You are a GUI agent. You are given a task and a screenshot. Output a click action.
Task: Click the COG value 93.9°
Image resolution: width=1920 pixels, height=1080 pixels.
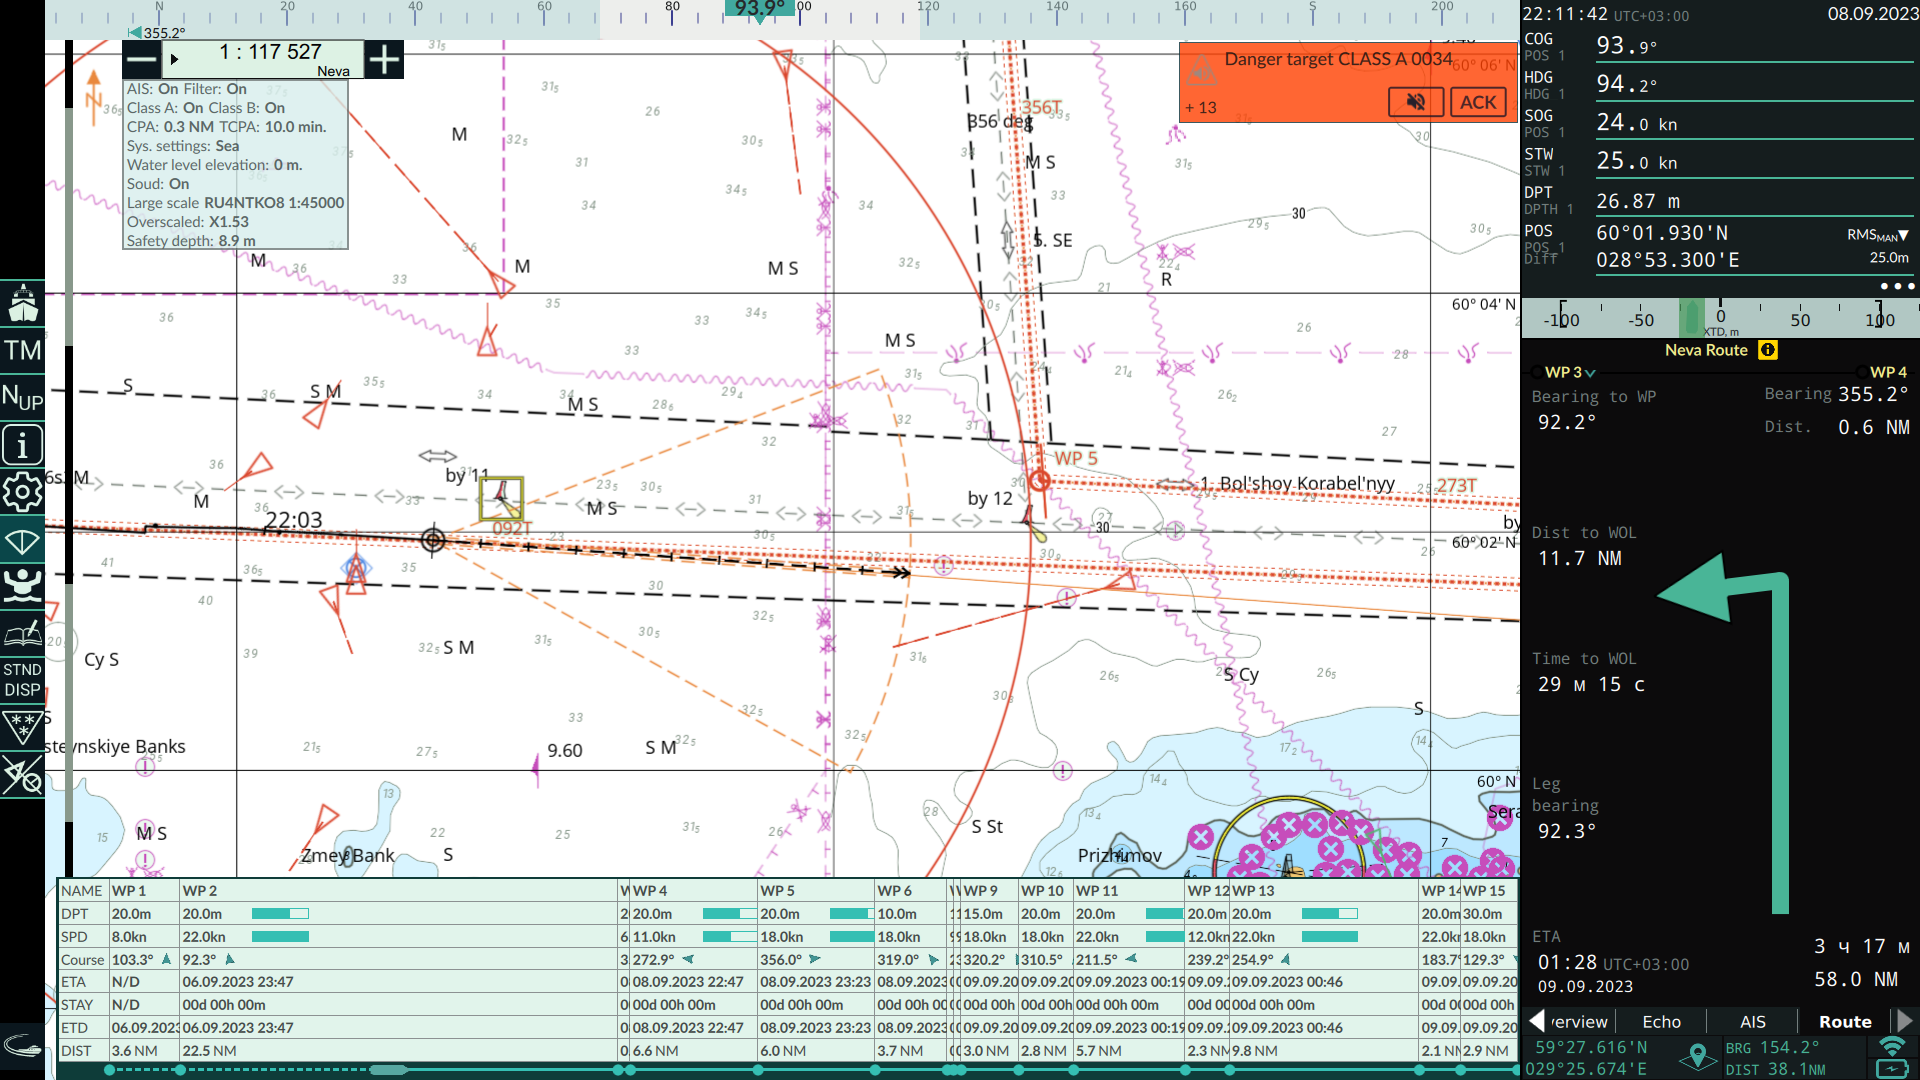[1627, 46]
